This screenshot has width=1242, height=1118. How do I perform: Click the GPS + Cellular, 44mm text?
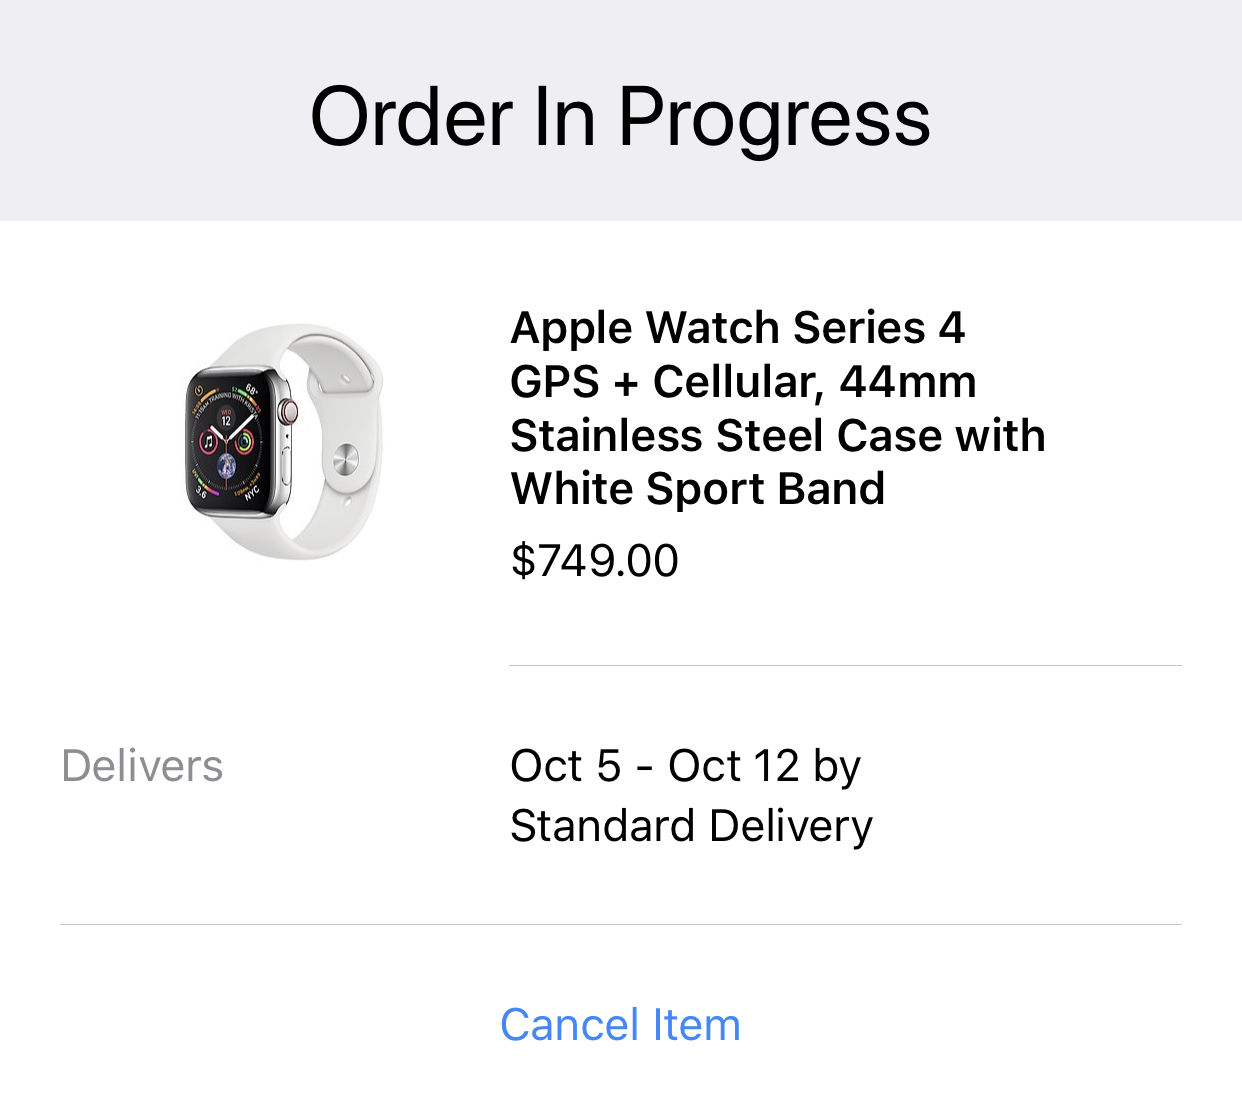click(x=743, y=382)
